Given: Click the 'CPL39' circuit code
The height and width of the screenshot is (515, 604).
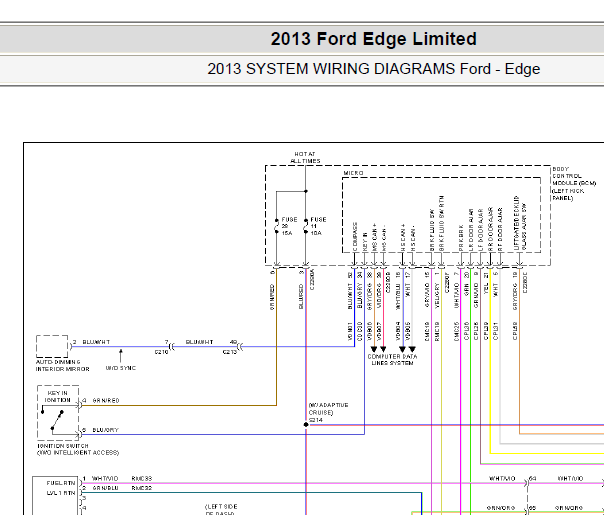Looking at the screenshot, I should tap(486, 331).
